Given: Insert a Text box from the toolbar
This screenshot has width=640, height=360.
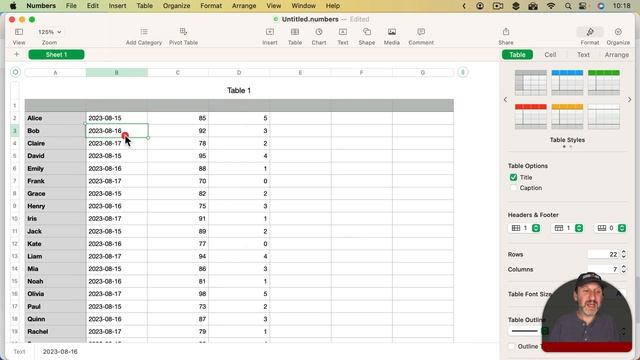Looking at the screenshot, I should click(343, 32).
